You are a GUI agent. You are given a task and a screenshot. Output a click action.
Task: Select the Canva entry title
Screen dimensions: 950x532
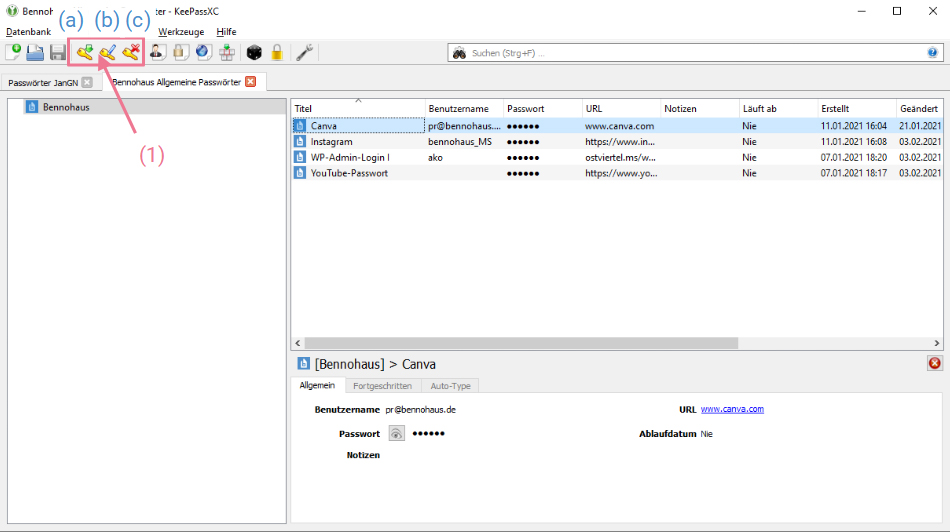pyautogui.click(x=324, y=125)
